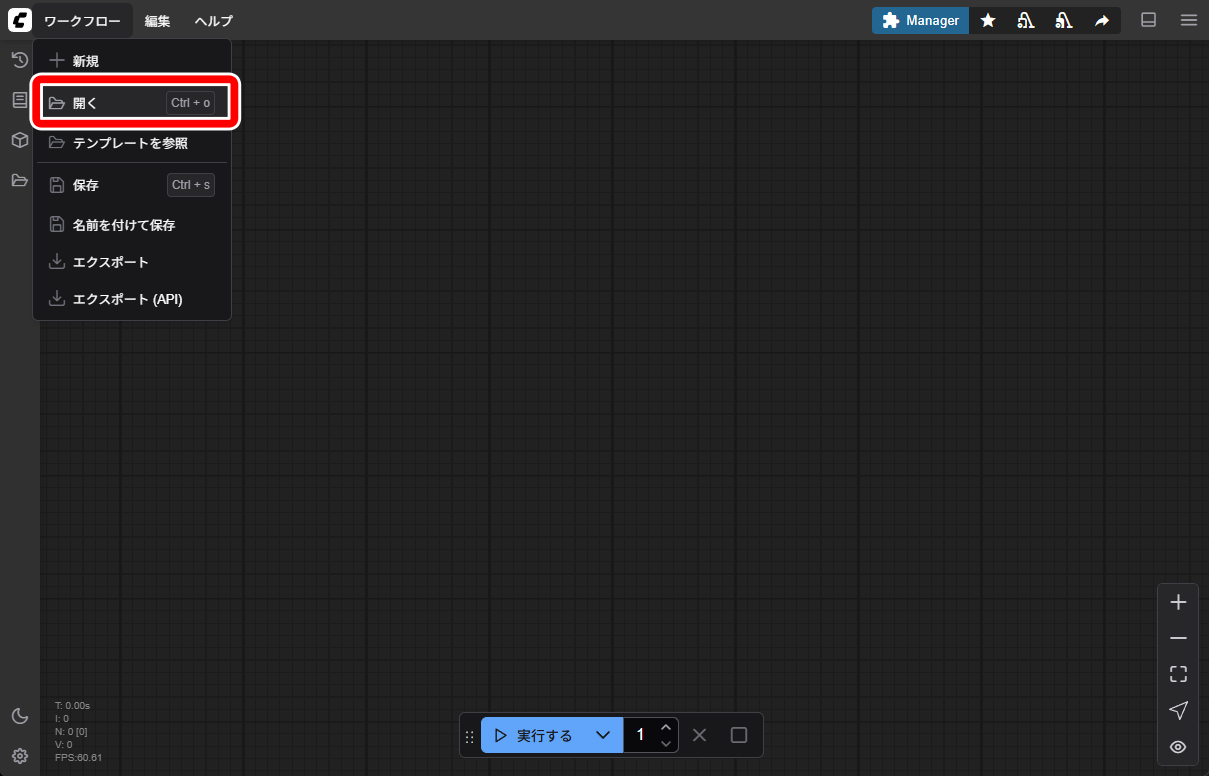Click the action bar drag handle dots
1209x776 pixels.
pos(470,736)
